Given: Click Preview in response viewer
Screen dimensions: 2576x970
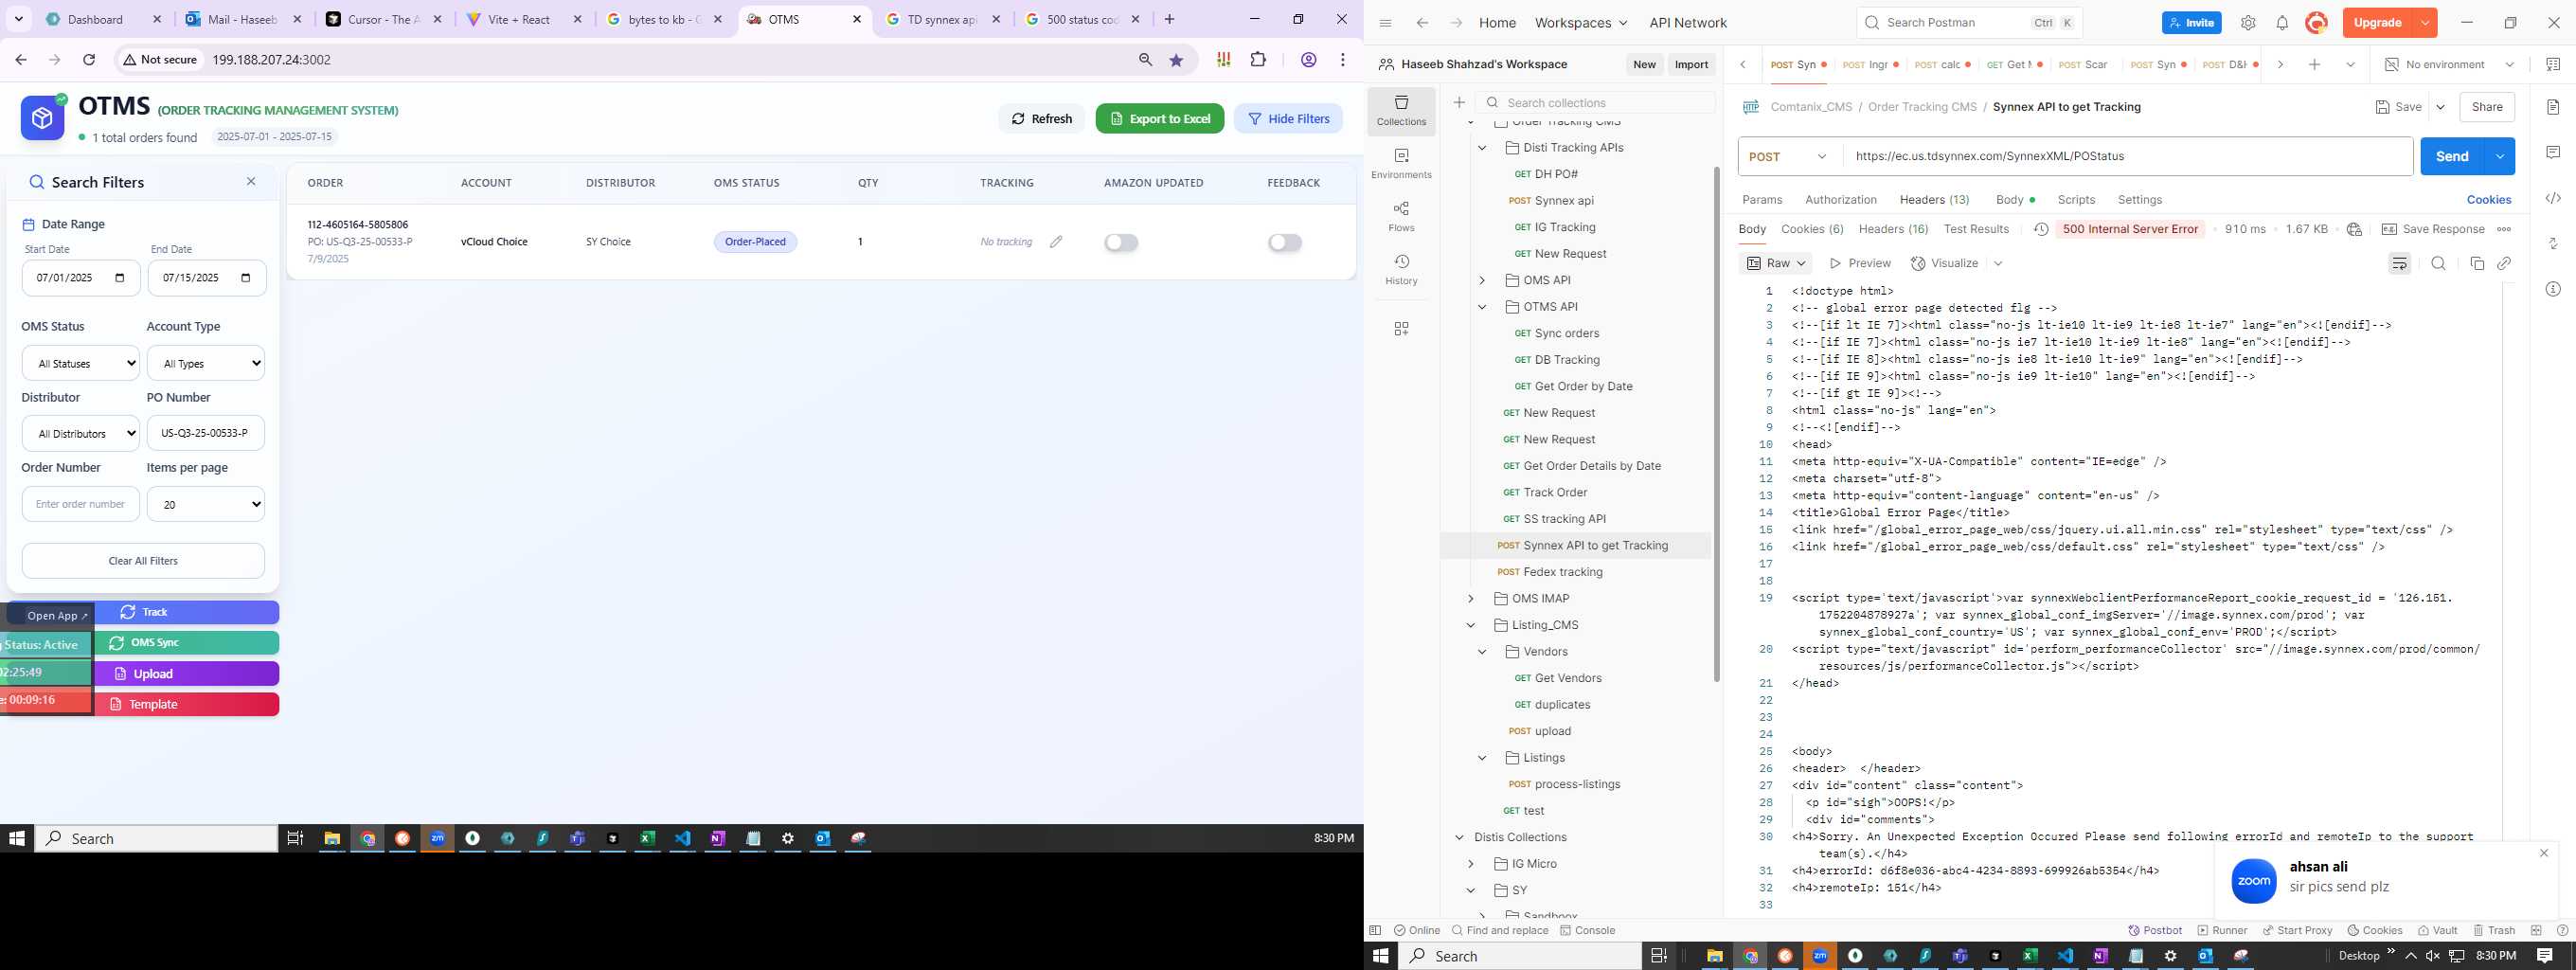Looking at the screenshot, I should tap(1860, 263).
